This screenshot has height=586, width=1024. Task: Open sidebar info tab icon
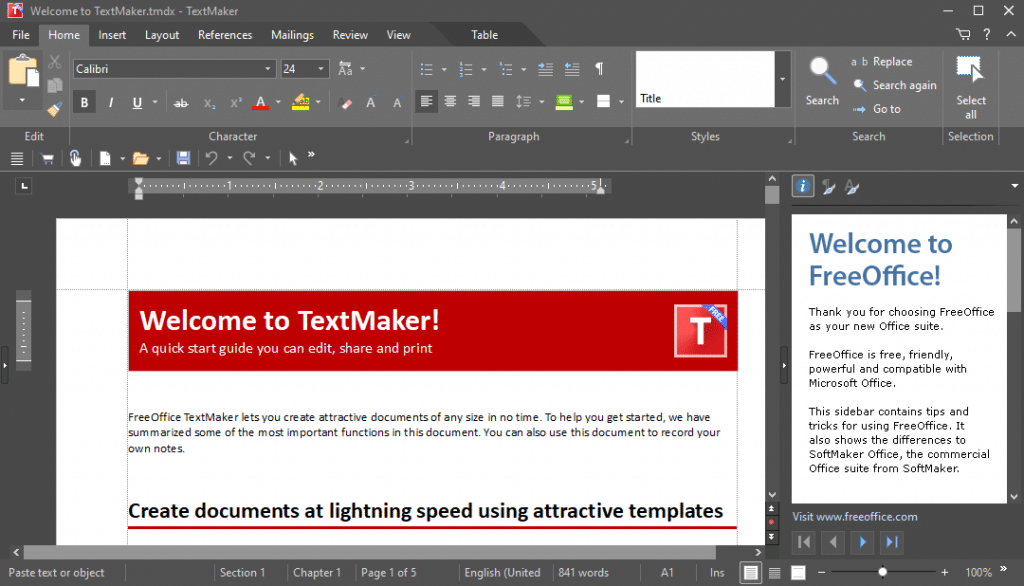803,186
